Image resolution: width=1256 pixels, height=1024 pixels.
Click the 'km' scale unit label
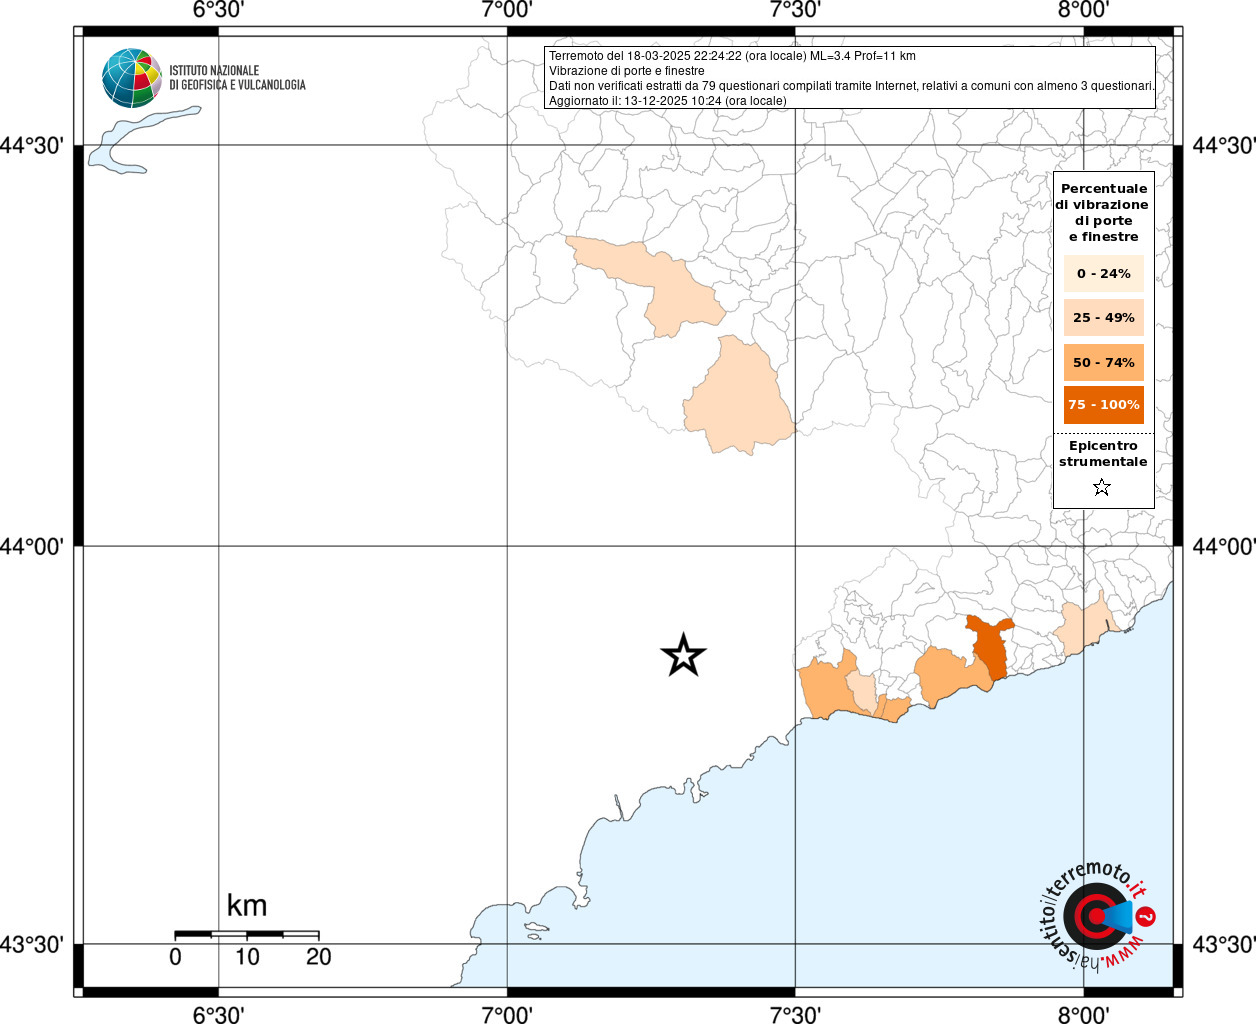click(247, 905)
